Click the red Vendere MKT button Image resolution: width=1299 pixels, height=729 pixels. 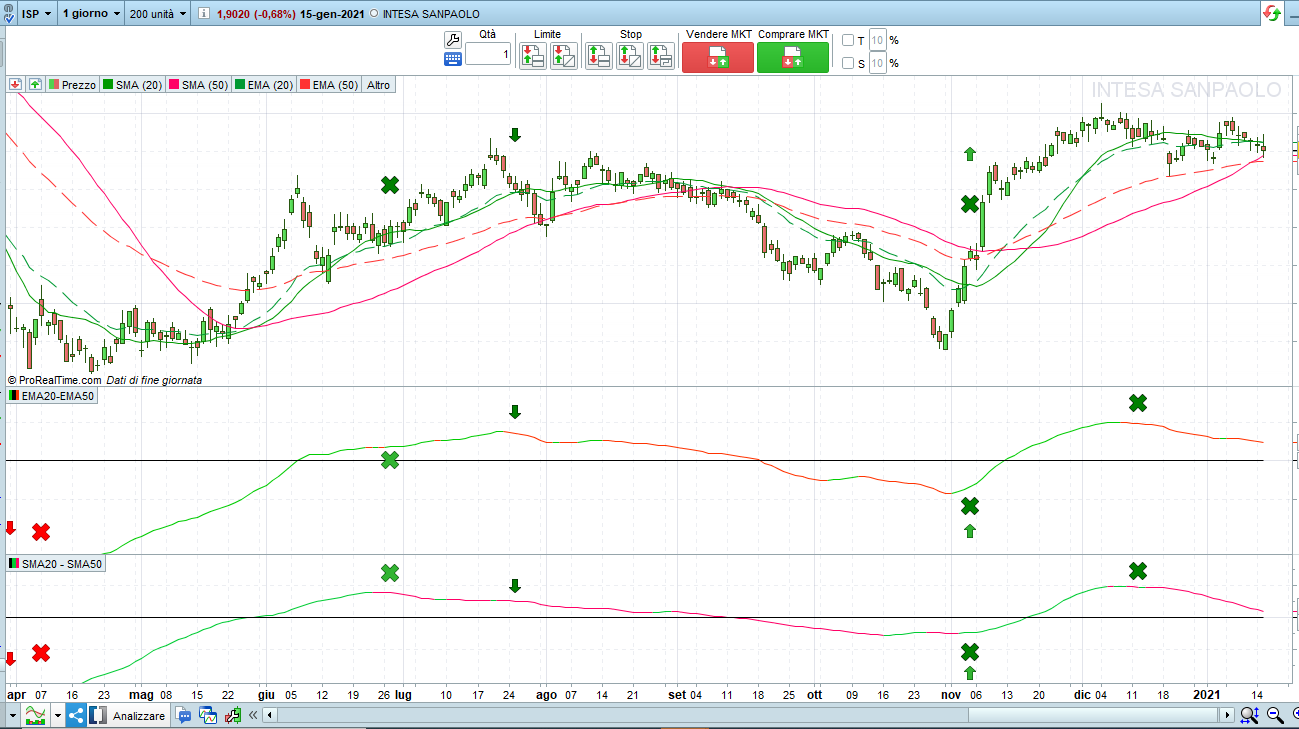pyautogui.click(x=717, y=57)
